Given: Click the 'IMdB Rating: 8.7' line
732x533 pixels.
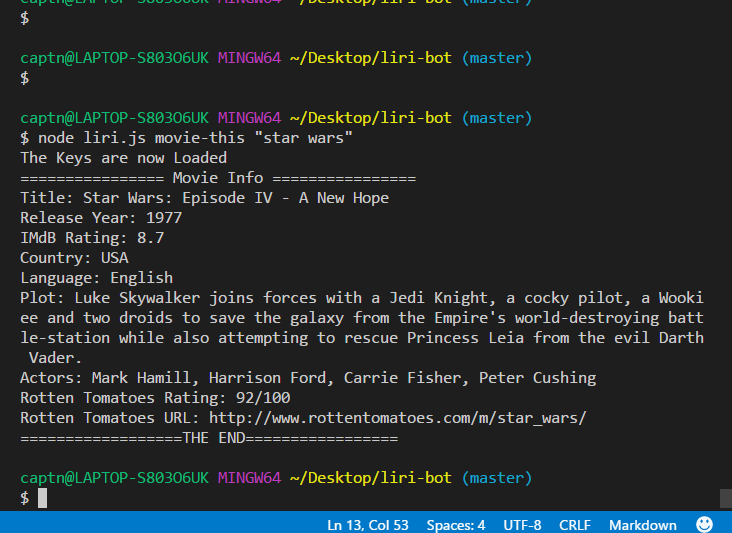Looking at the screenshot, I should click(92, 238).
